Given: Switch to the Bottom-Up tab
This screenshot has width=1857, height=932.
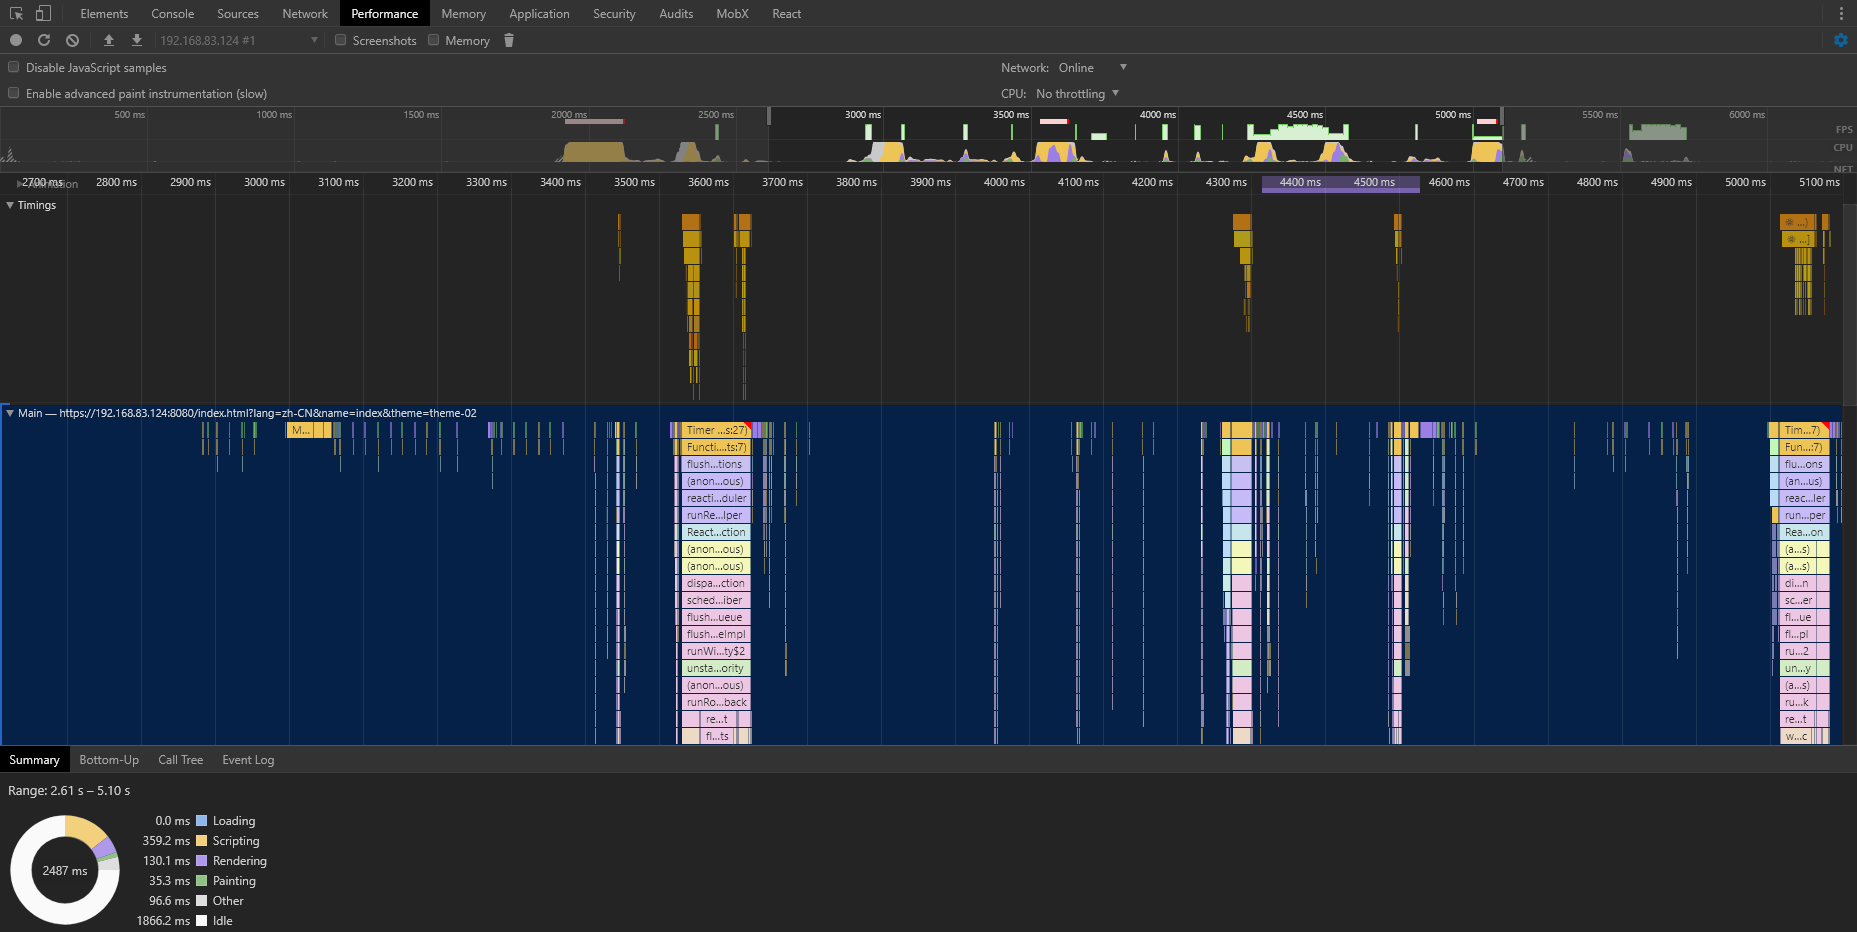Looking at the screenshot, I should point(109,760).
